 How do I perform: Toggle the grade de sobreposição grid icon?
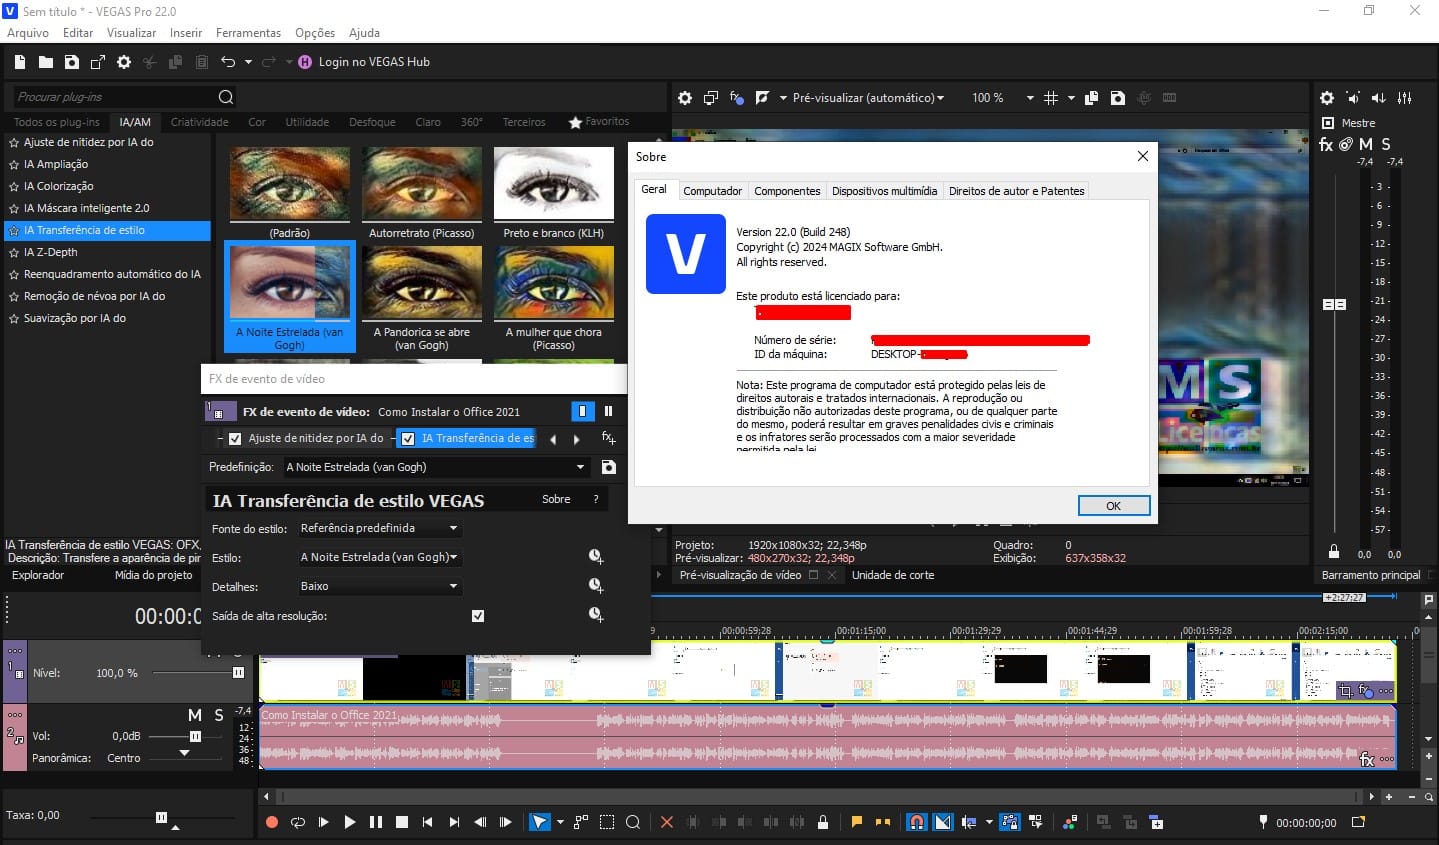[x=1051, y=97]
